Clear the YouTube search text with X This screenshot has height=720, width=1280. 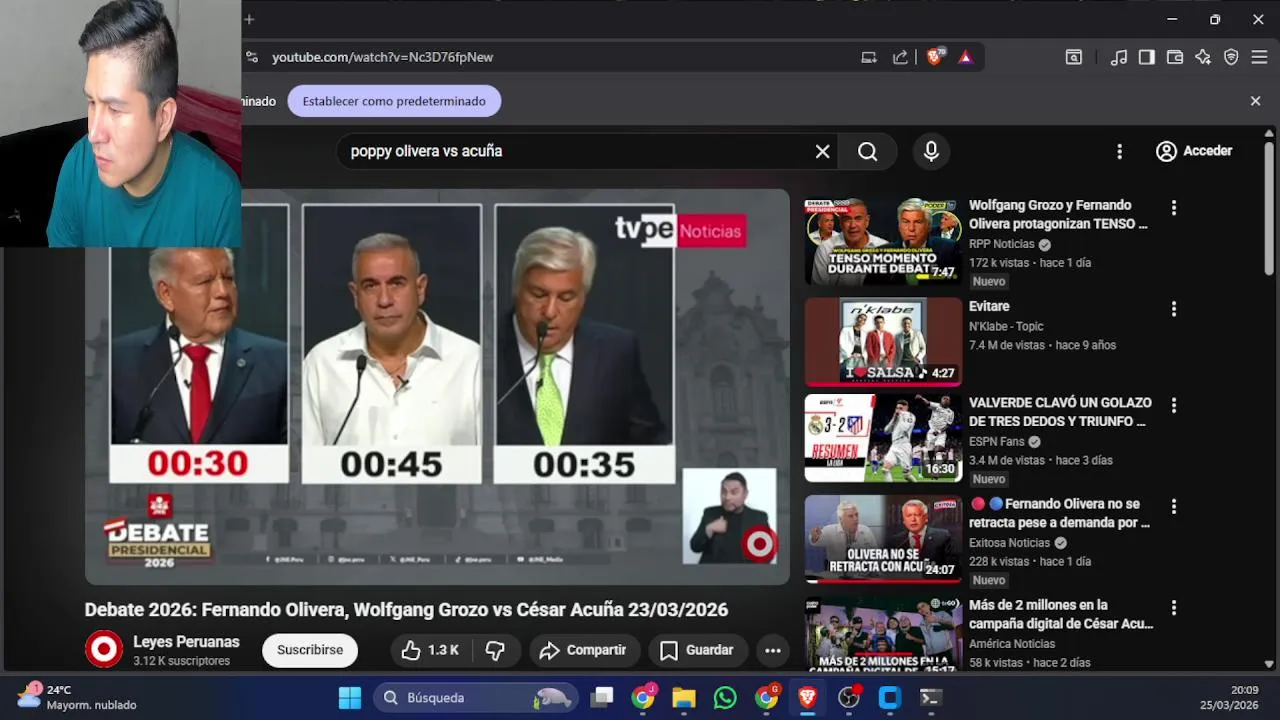[x=822, y=151]
